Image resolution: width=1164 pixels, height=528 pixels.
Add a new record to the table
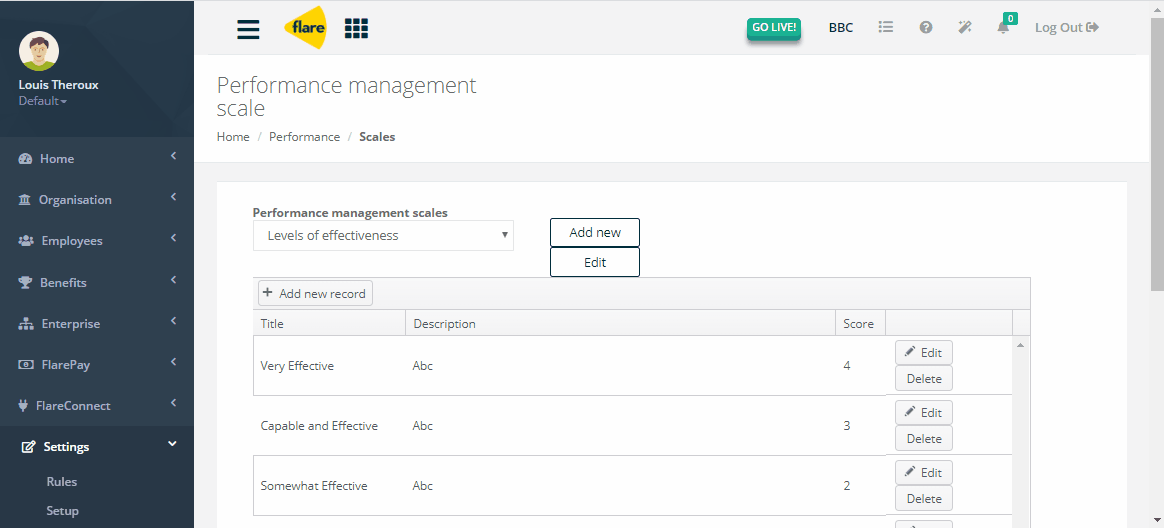tap(315, 293)
